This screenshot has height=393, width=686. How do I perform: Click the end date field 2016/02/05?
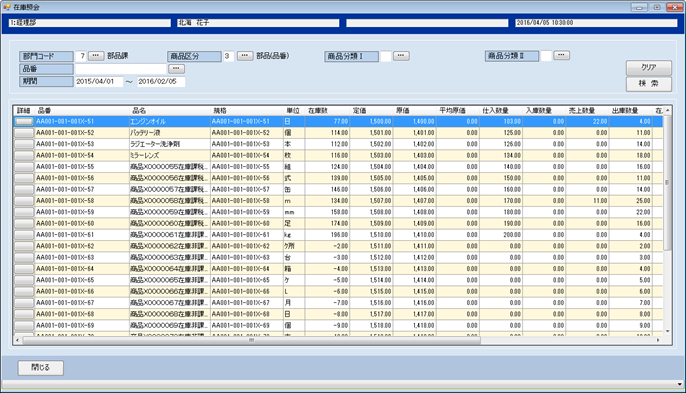pyautogui.click(x=161, y=81)
